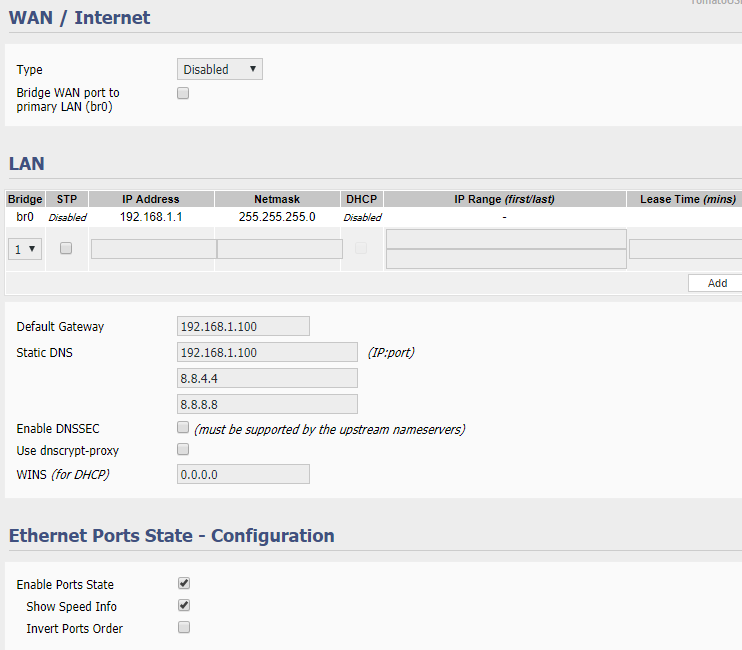The height and width of the screenshot is (650, 742).
Task: Click the new bridge IP Address field
Action: coord(153,249)
